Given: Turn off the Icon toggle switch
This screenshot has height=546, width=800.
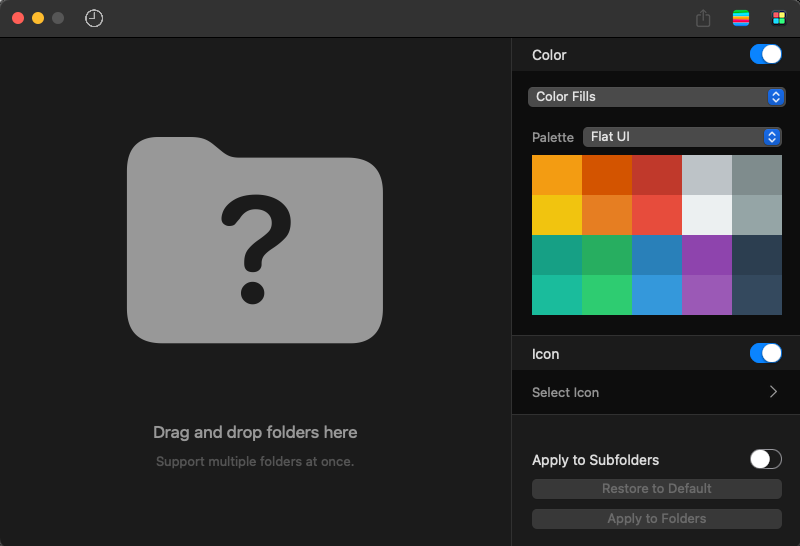Looking at the screenshot, I should pyautogui.click(x=765, y=353).
